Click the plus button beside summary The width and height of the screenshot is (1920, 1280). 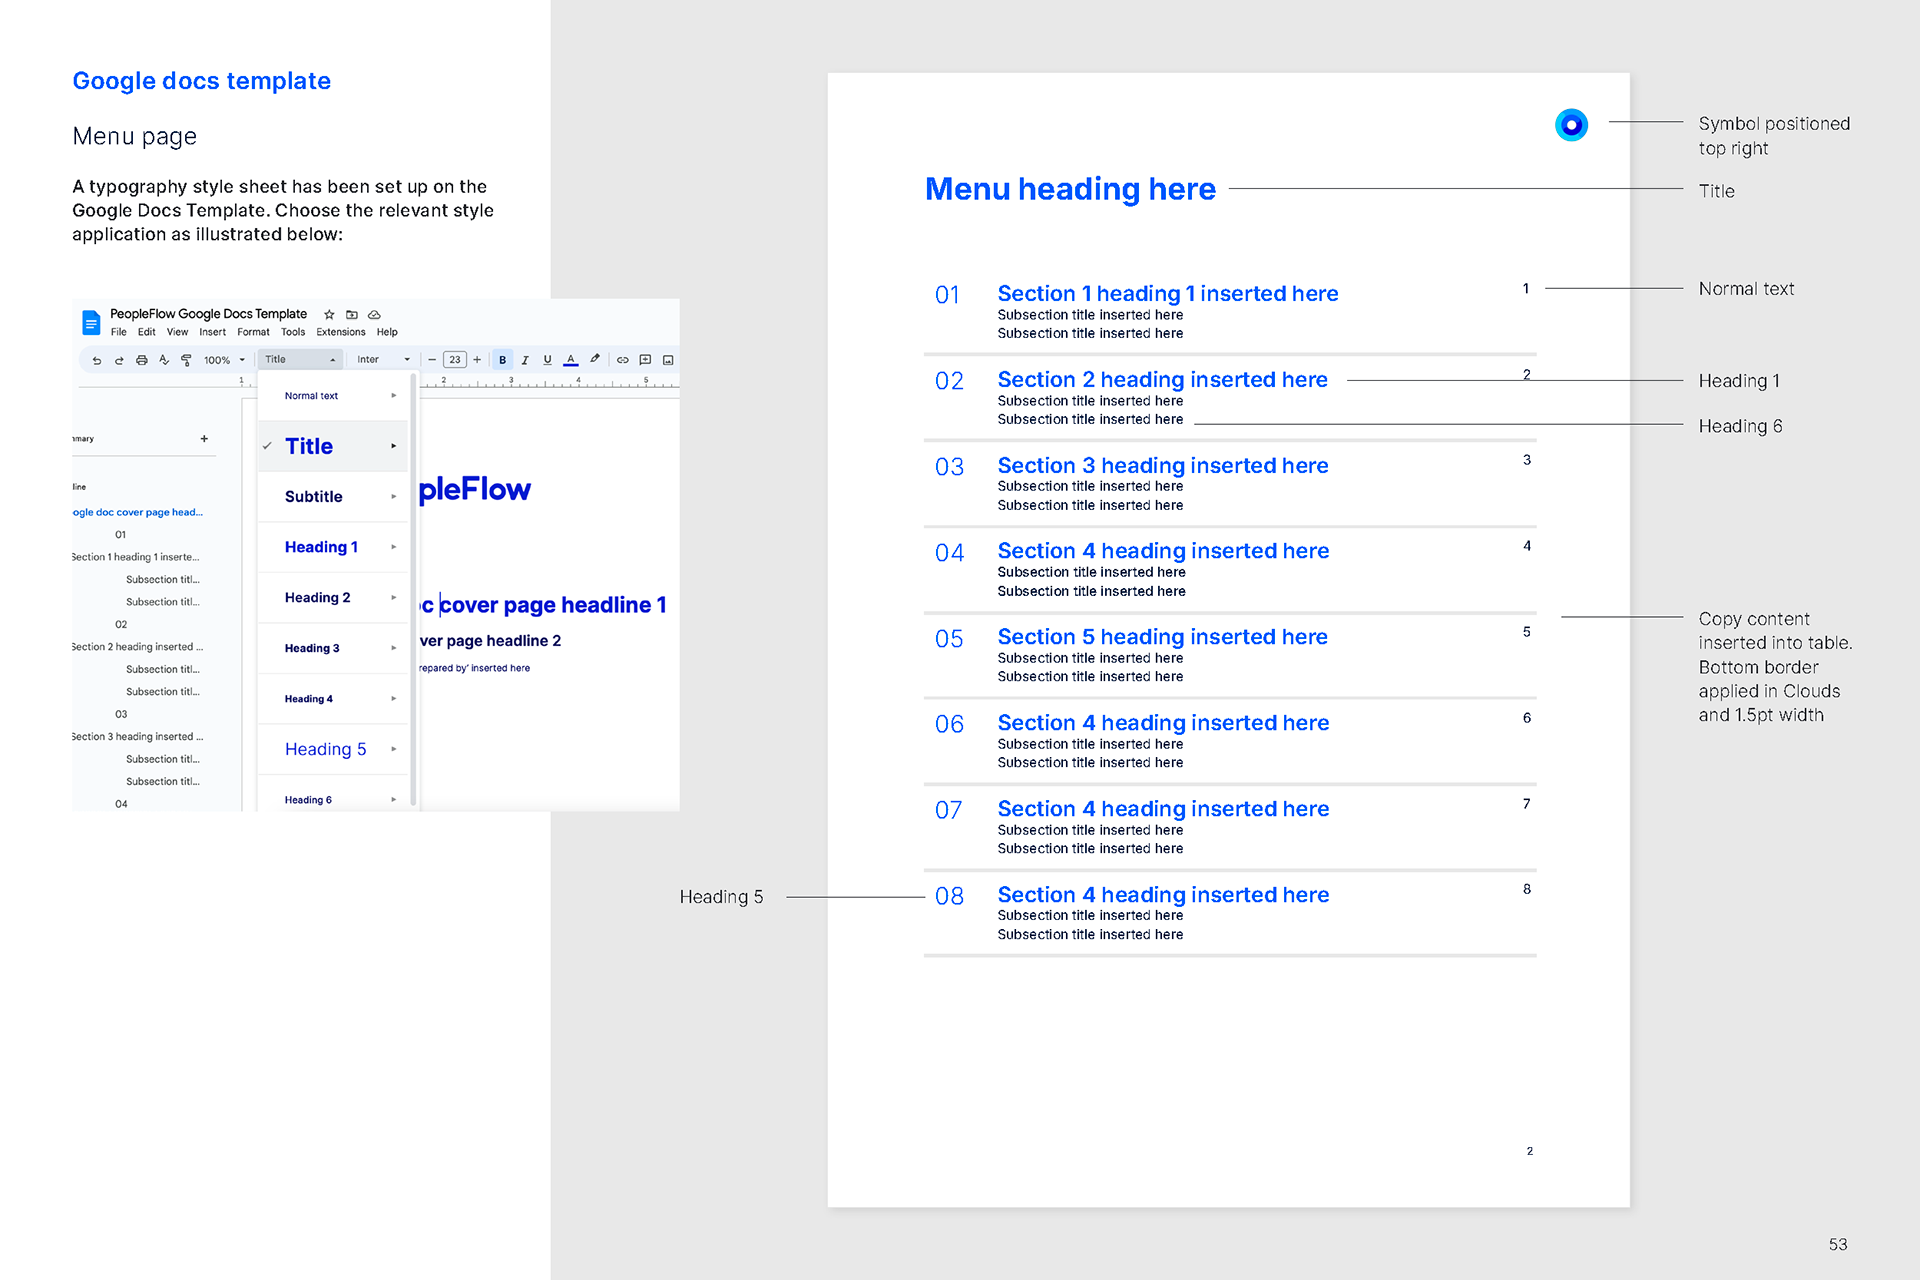[x=204, y=438]
